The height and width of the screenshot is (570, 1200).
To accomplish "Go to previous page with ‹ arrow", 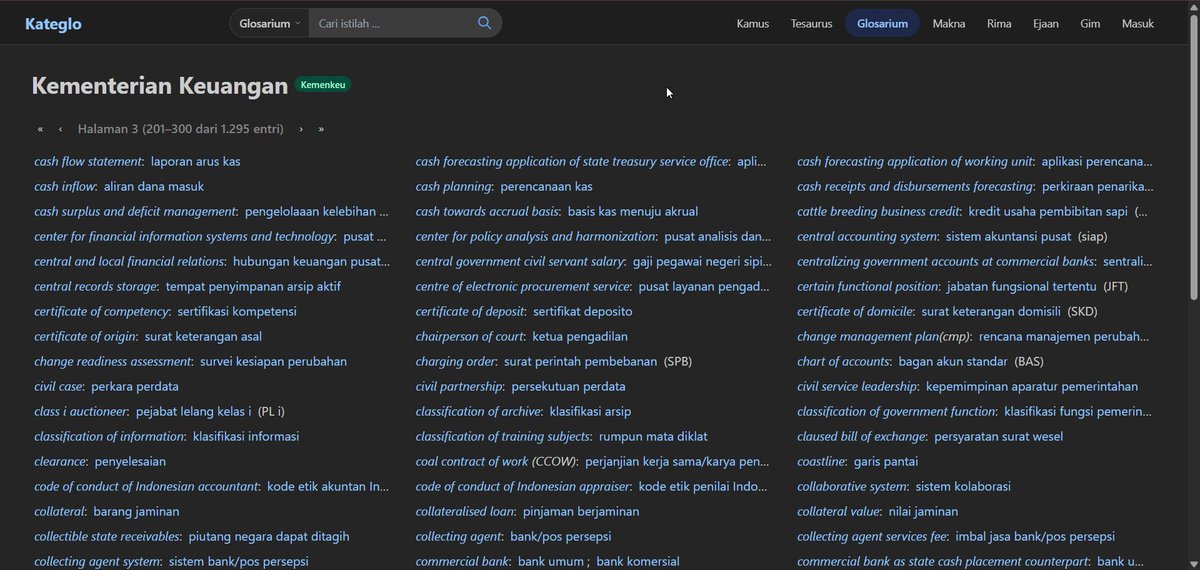I will 60,129.
